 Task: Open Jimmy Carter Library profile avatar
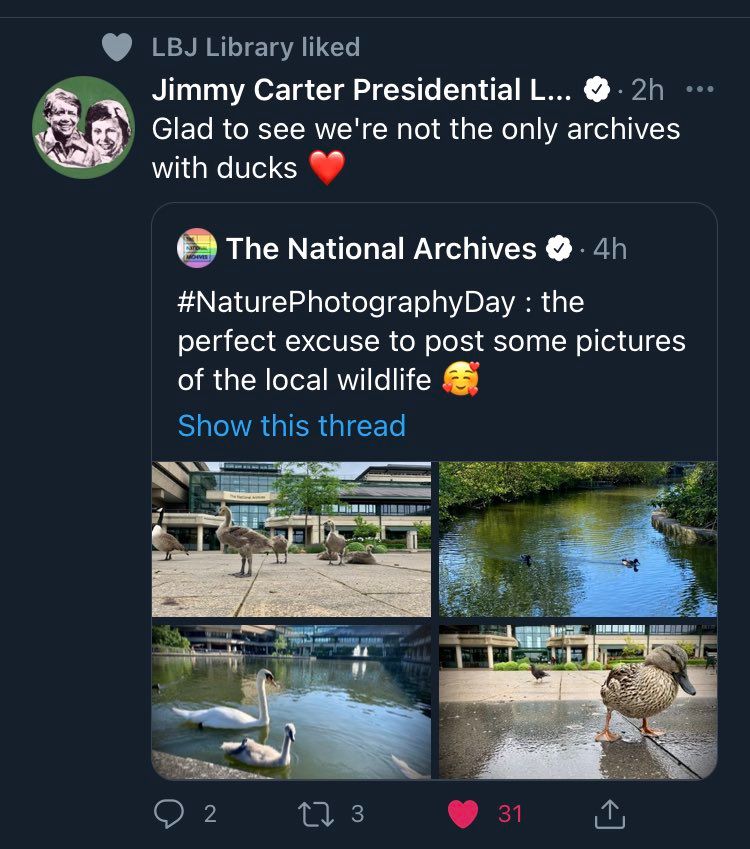pos(84,127)
